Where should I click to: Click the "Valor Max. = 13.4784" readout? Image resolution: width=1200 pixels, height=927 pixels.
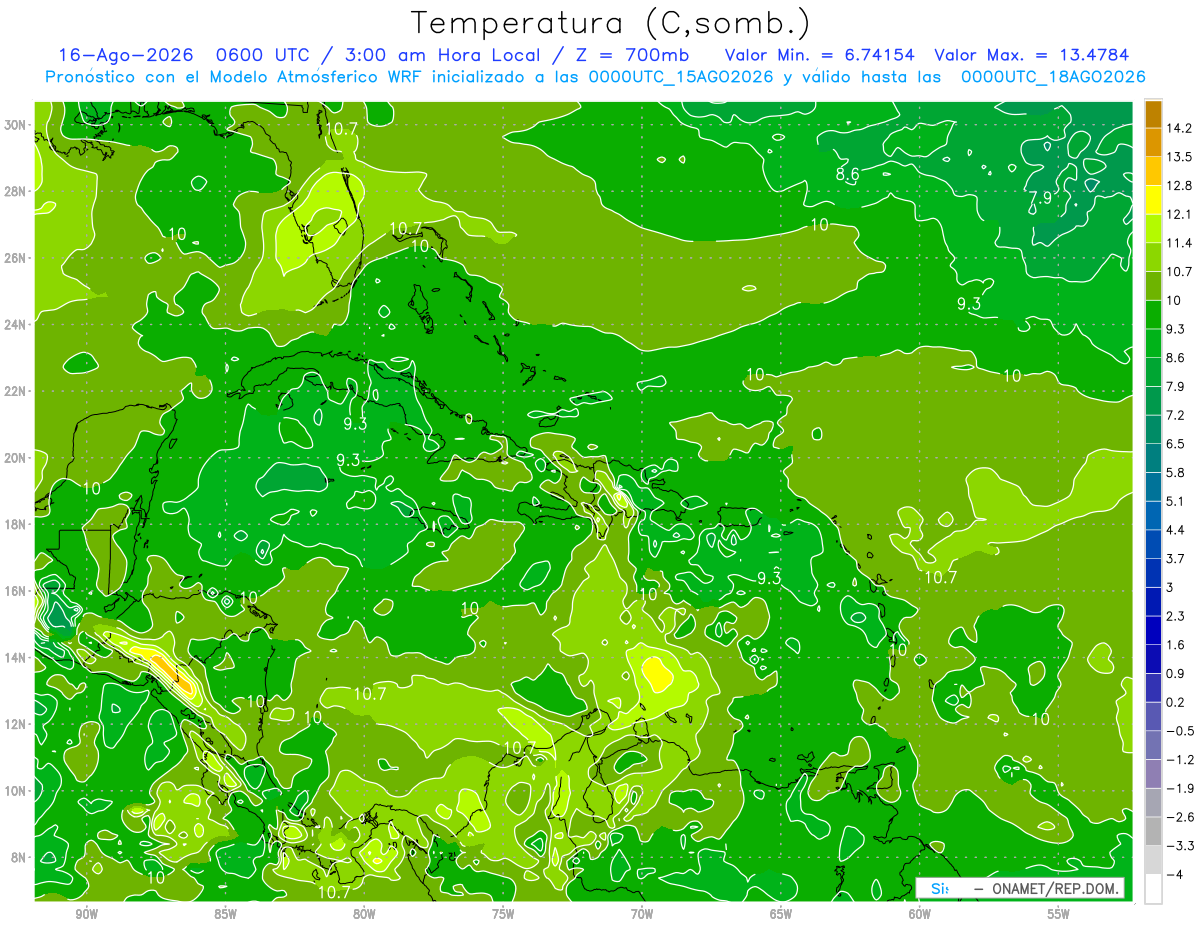(x=1031, y=55)
